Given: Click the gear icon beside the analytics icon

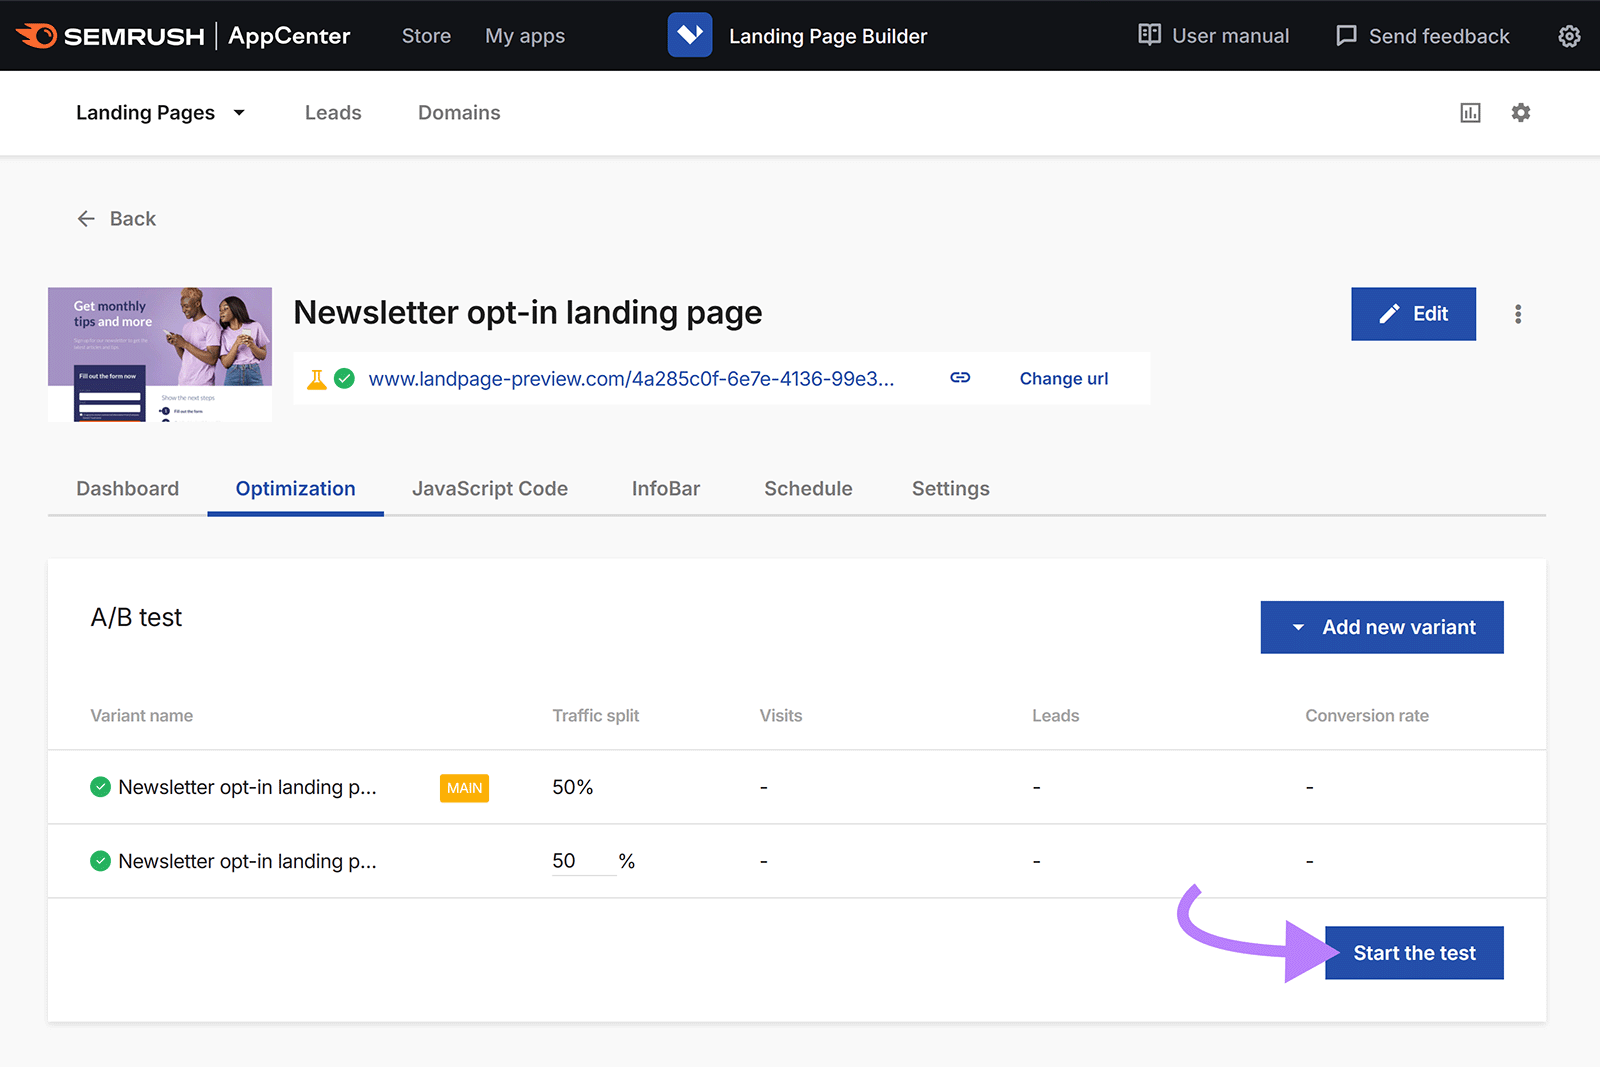Looking at the screenshot, I should (1520, 112).
